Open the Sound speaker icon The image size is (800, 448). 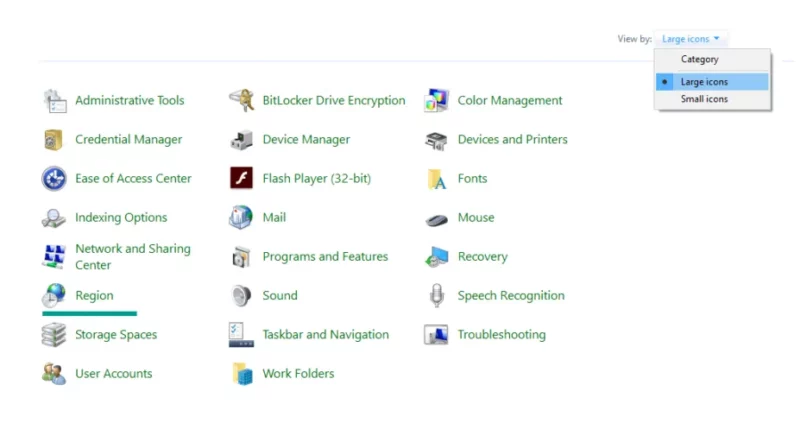[x=241, y=295]
